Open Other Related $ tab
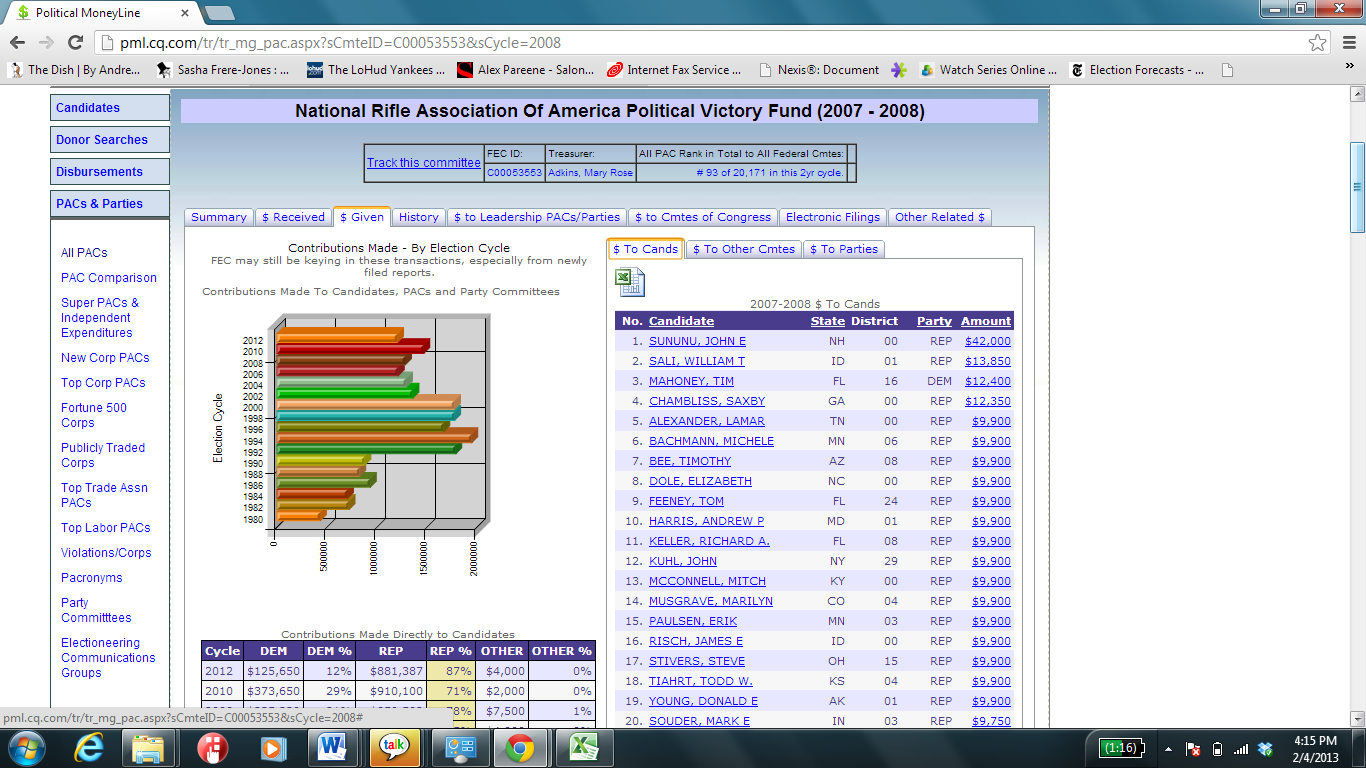 (940, 217)
